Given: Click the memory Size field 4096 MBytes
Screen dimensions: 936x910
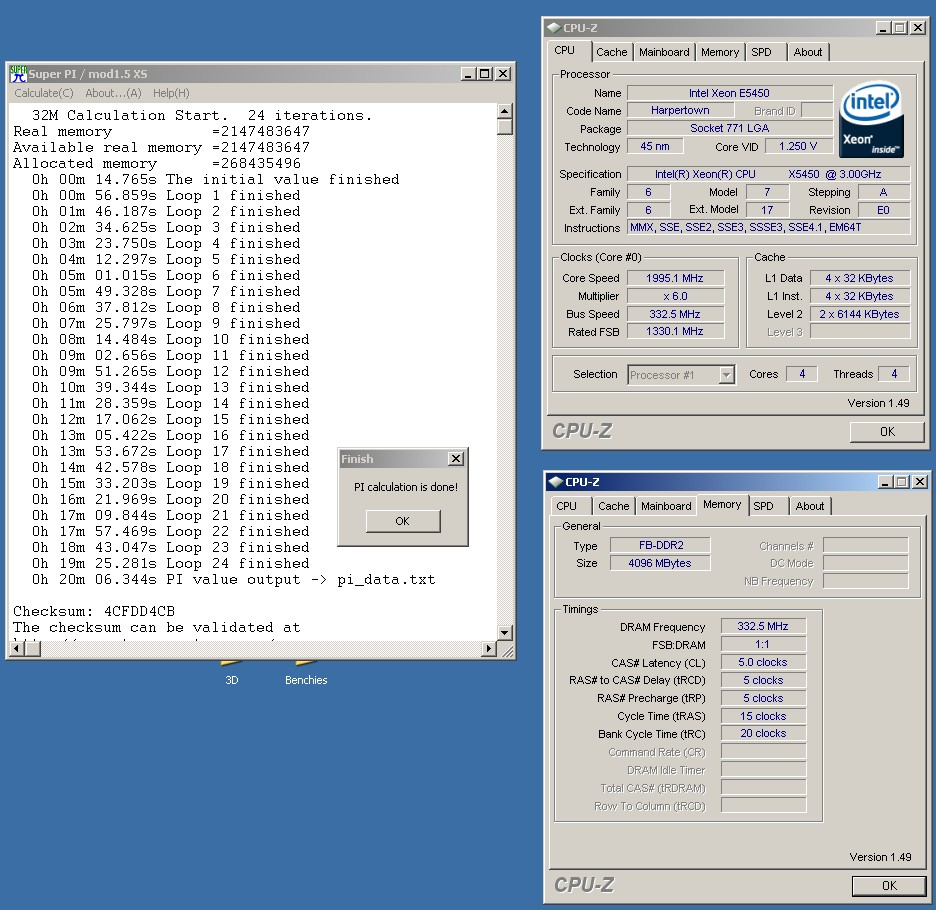Looking at the screenshot, I should click(x=660, y=563).
